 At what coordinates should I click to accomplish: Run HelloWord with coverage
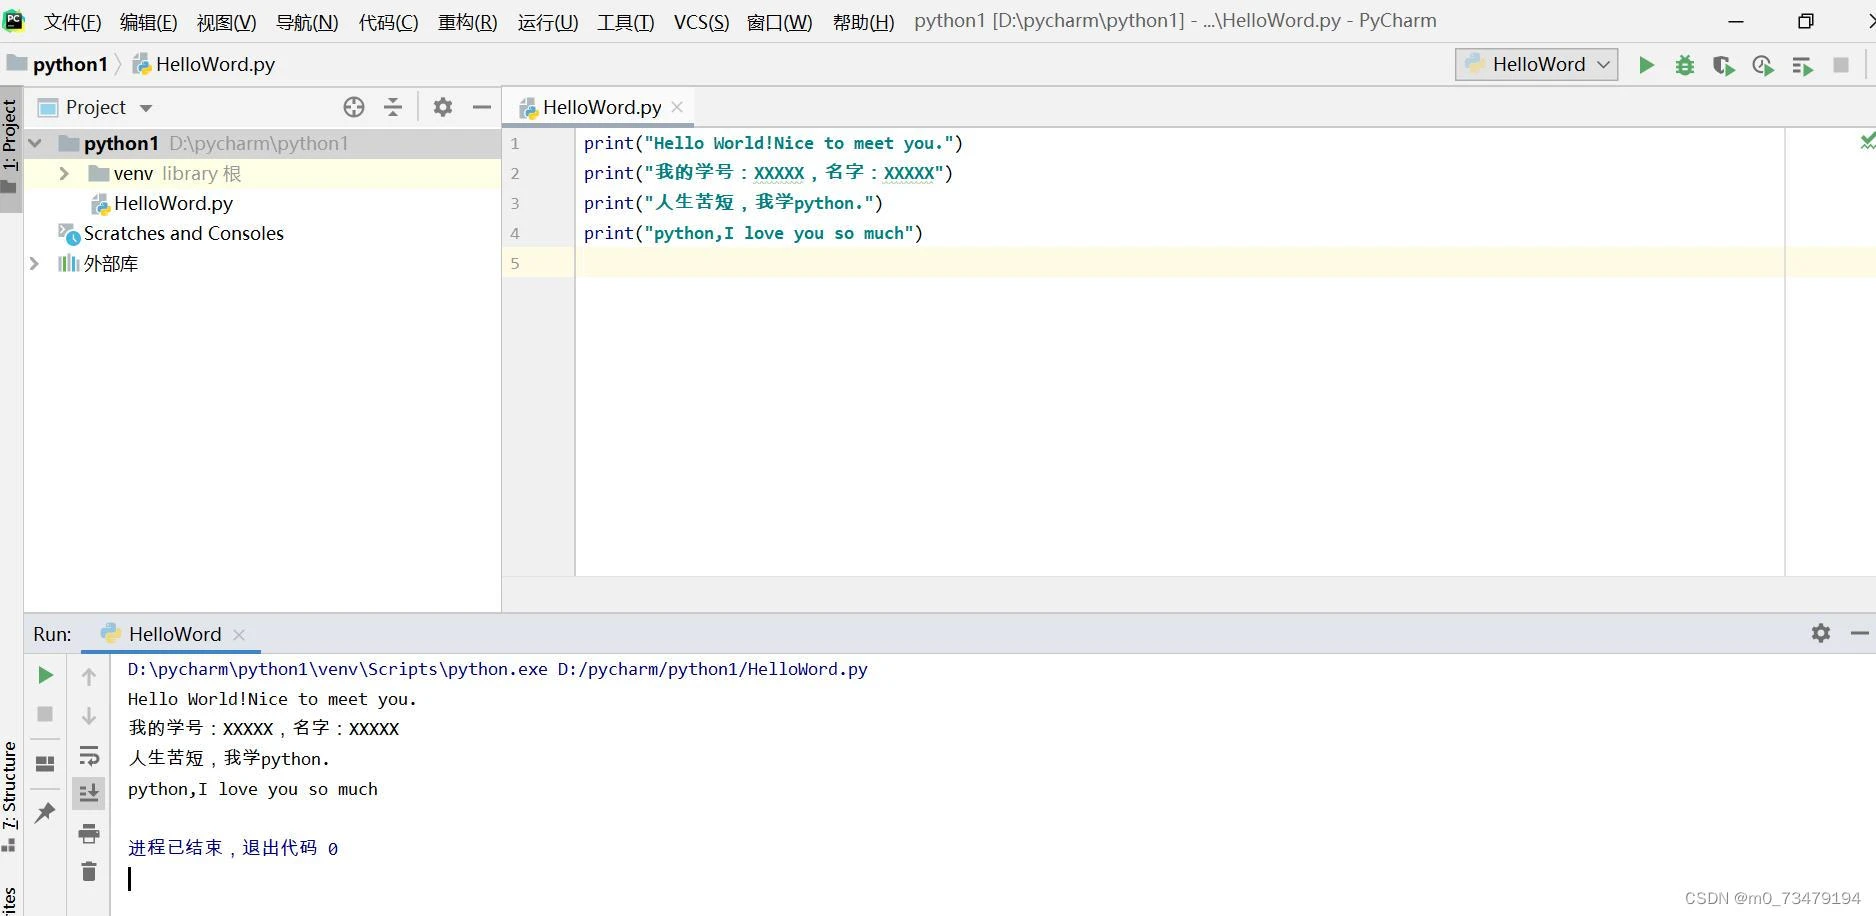1723,65
